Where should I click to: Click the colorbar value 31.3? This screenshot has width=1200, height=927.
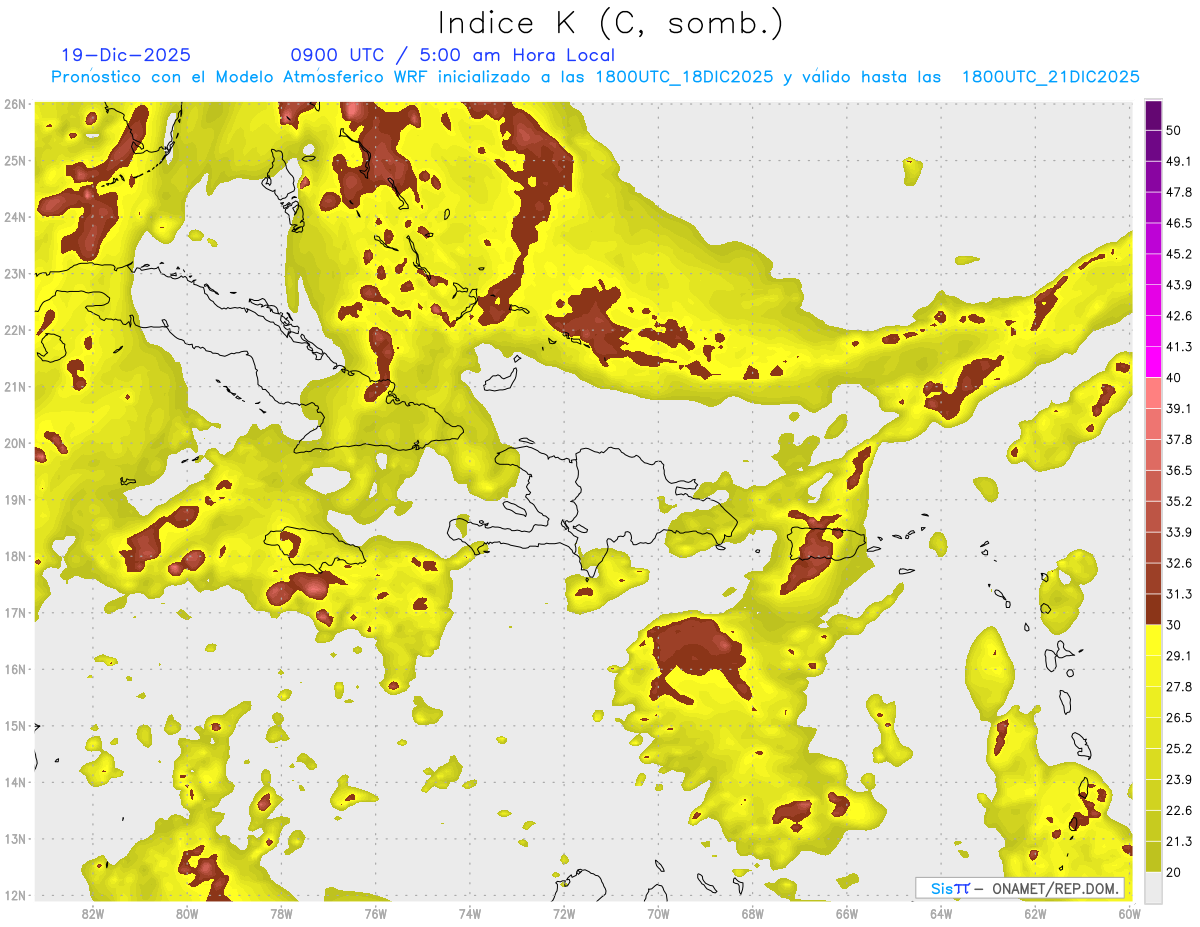pyautogui.click(x=1178, y=594)
